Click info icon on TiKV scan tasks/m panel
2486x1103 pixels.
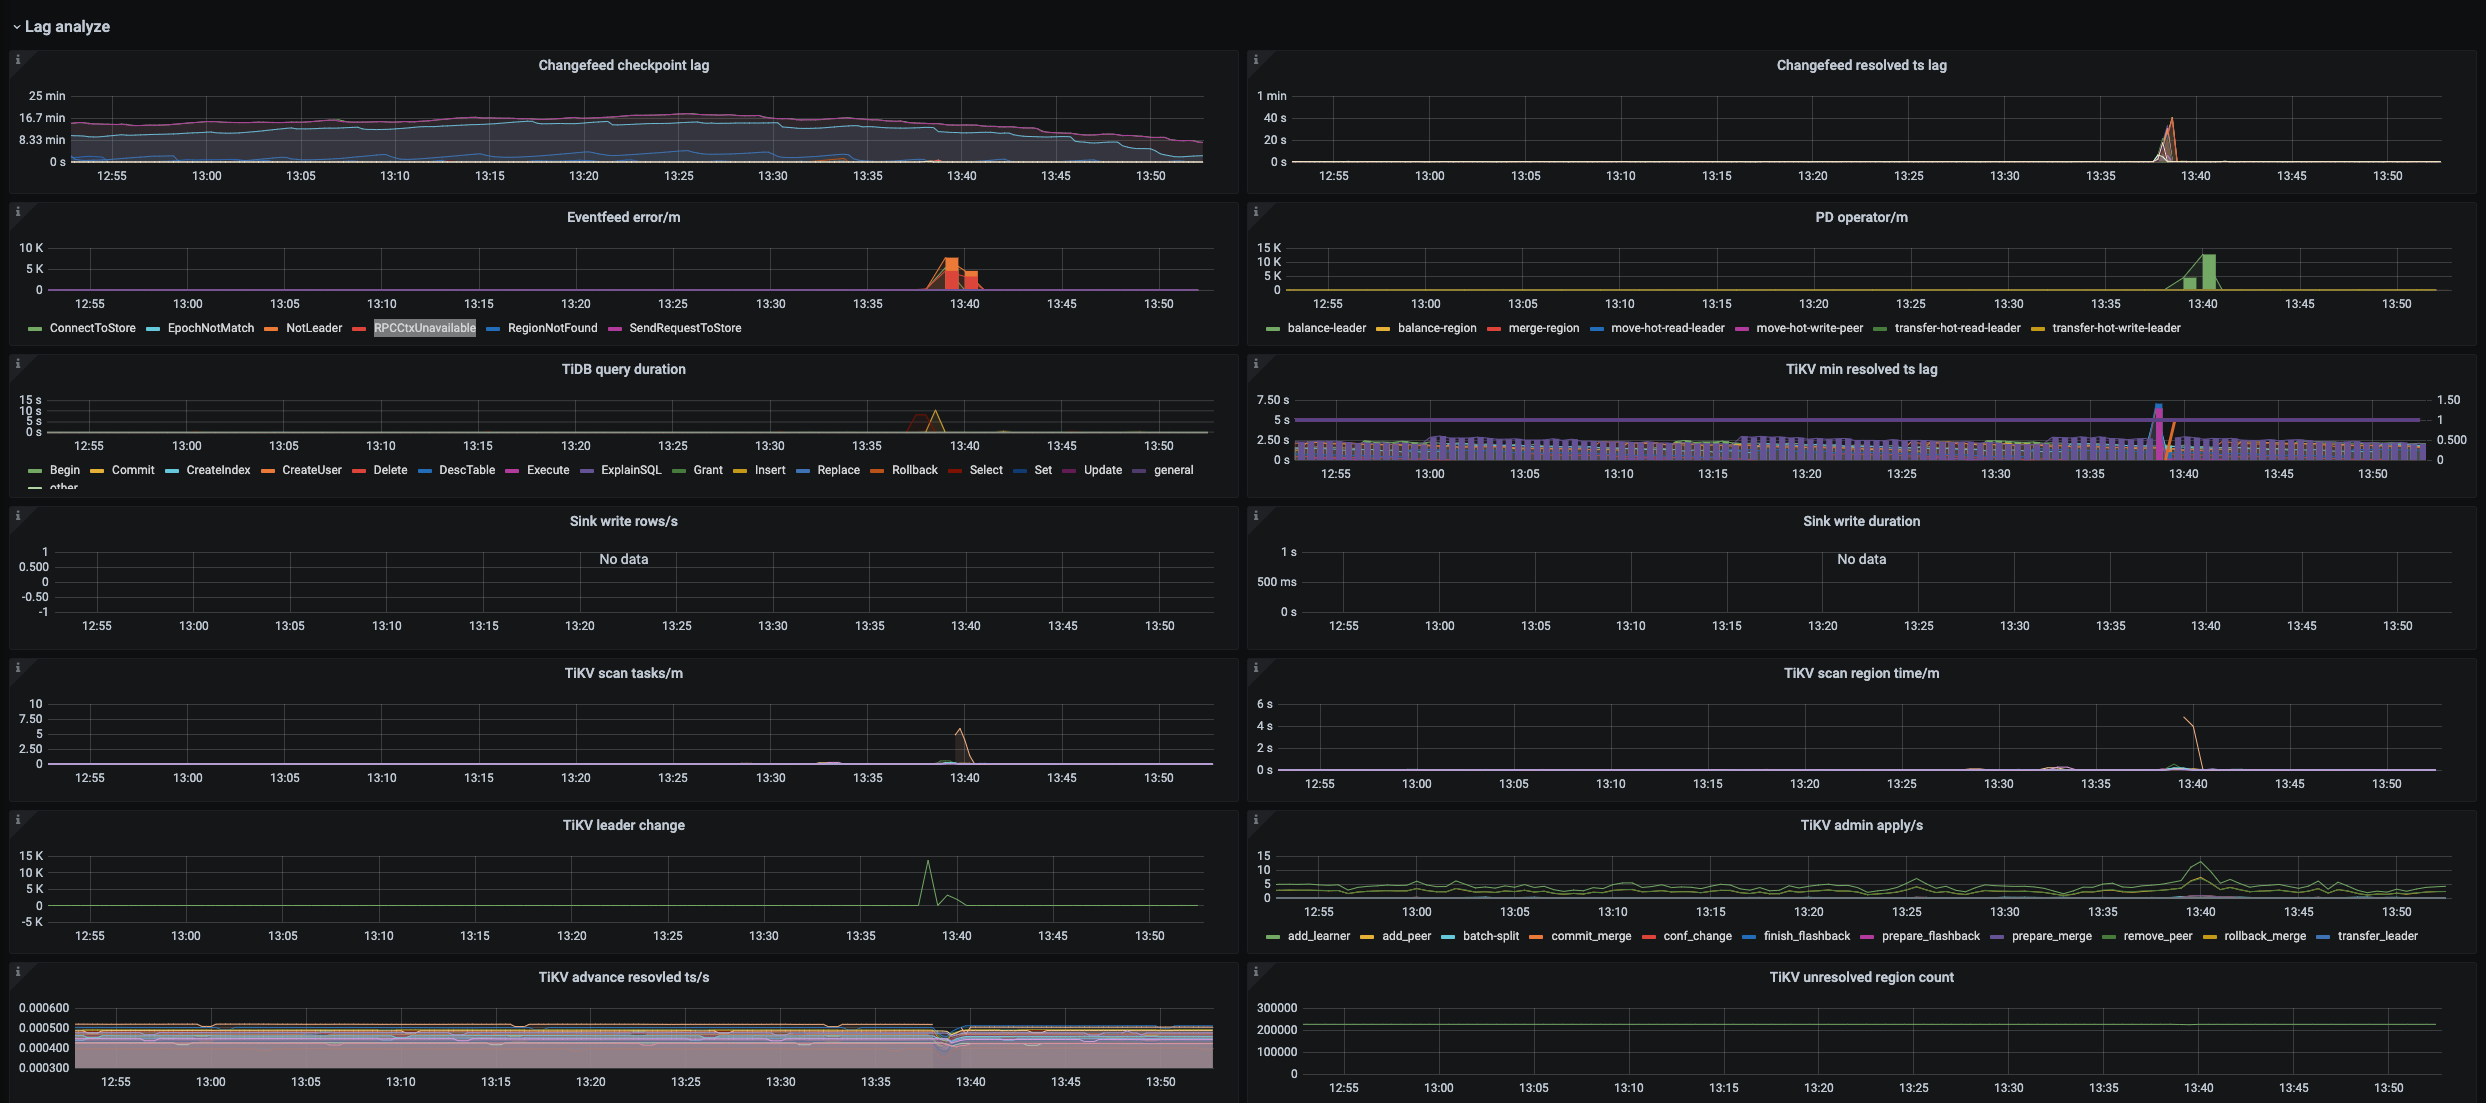[17, 668]
